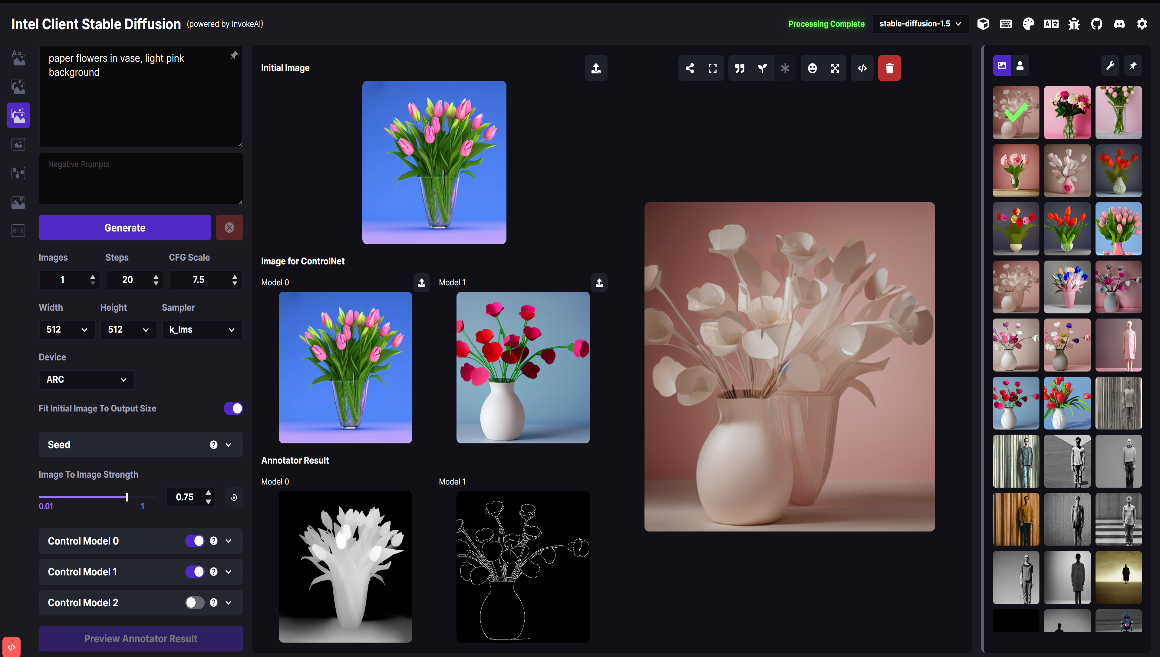Expand the Seed section chevron
Image resolution: width=1160 pixels, height=657 pixels.
(229, 445)
